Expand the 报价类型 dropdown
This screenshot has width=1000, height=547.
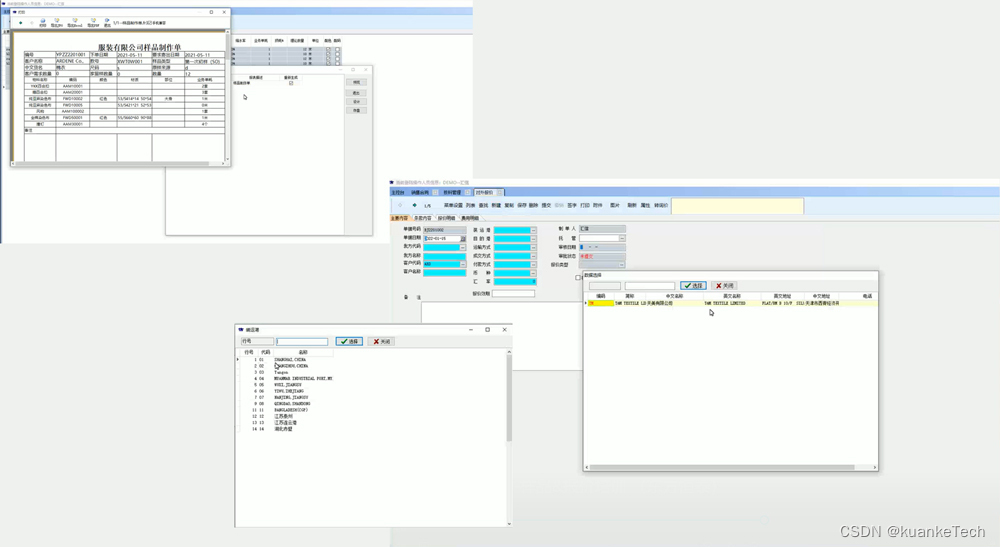pos(622,265)
